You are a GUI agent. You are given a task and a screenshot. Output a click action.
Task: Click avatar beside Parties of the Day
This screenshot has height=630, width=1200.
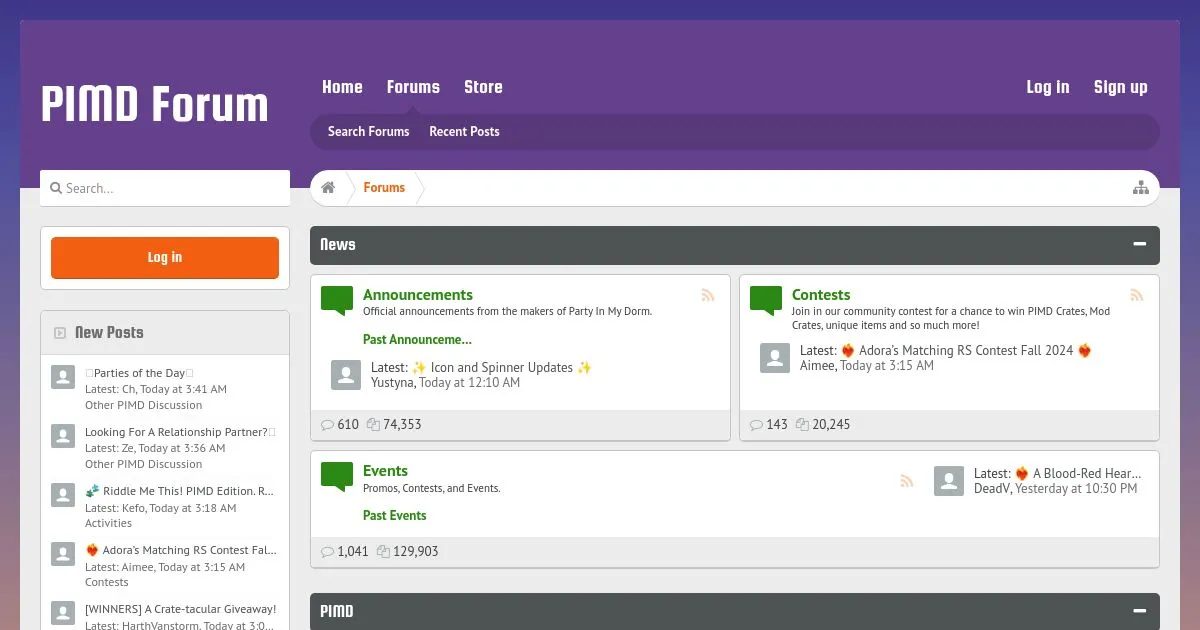pos(63,377)
